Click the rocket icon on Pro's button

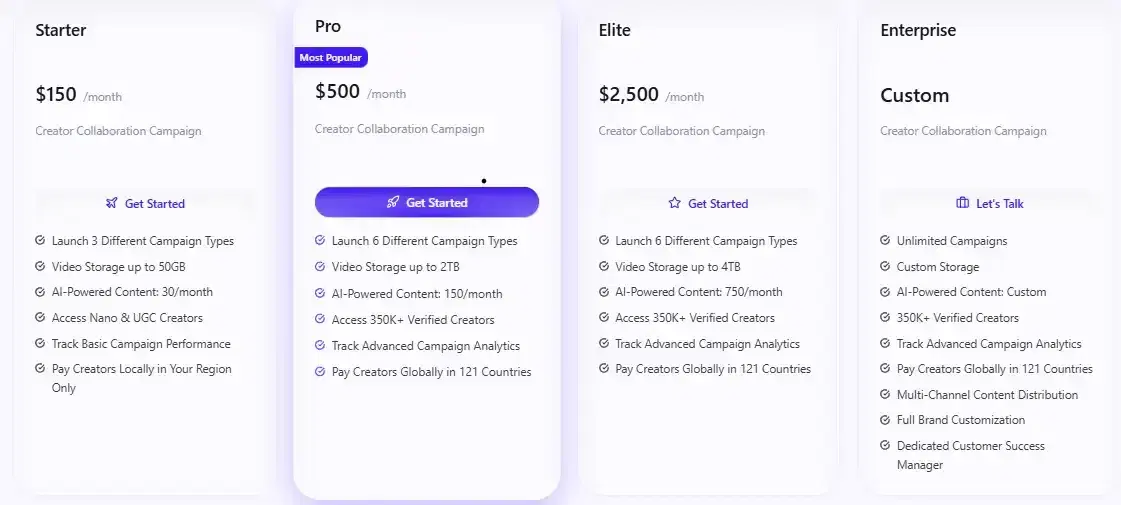coord(393,202)
